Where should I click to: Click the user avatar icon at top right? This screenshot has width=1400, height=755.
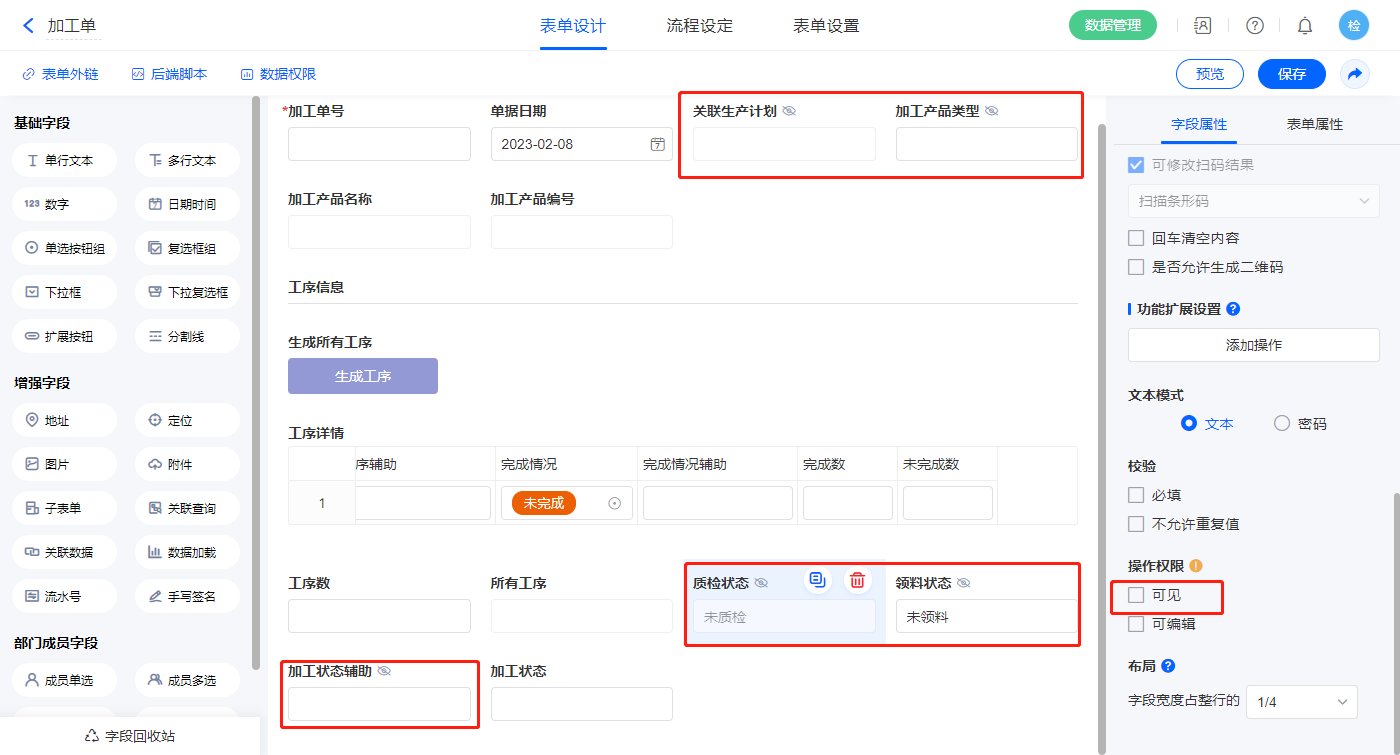click(1354, 26)
